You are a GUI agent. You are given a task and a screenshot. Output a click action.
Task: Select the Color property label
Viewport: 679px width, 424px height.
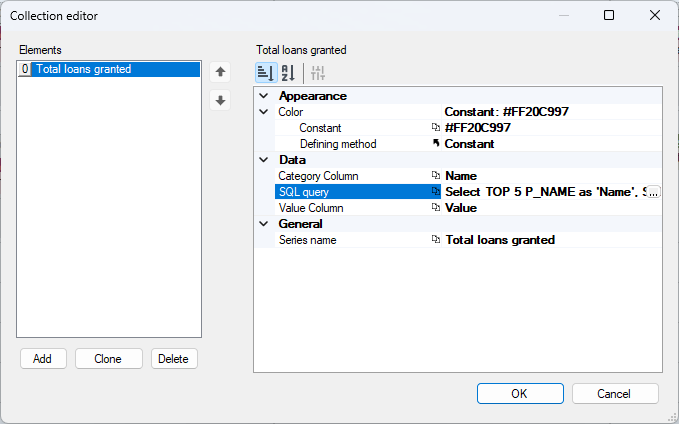[291, 112]
